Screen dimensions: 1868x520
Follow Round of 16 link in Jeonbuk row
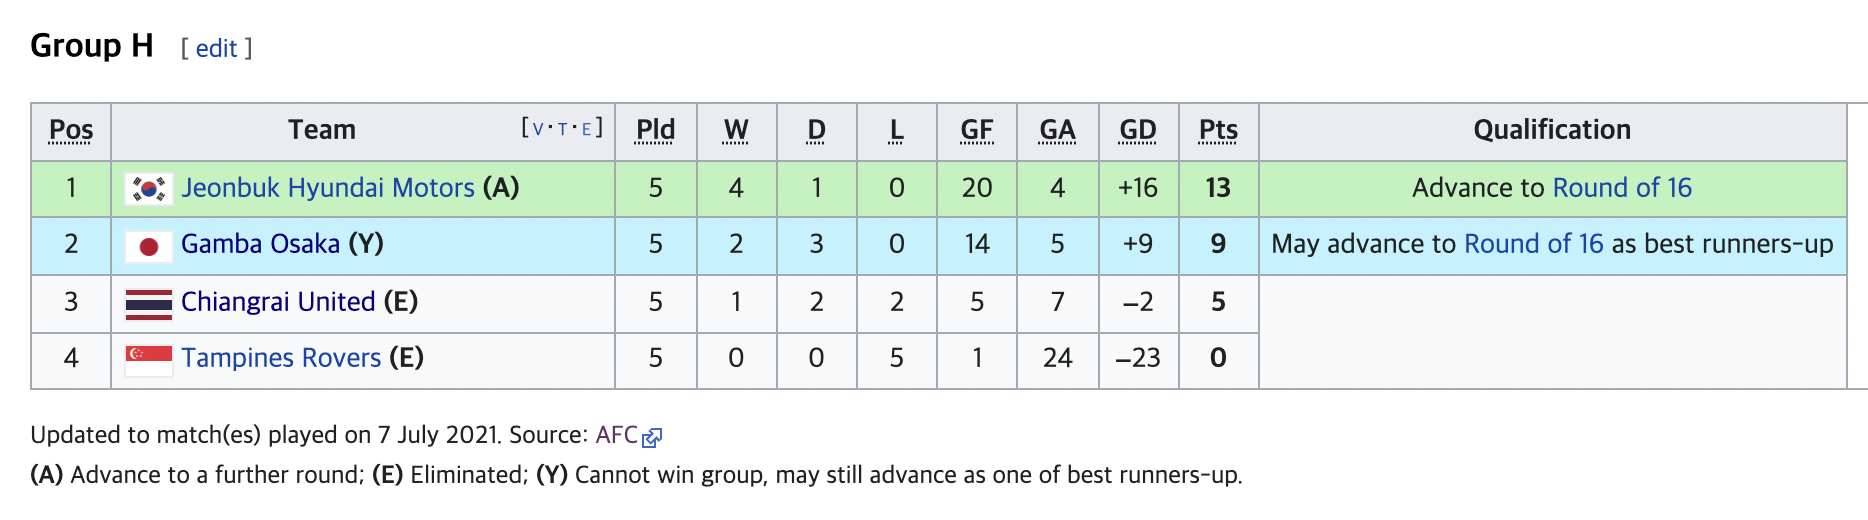1622,188
